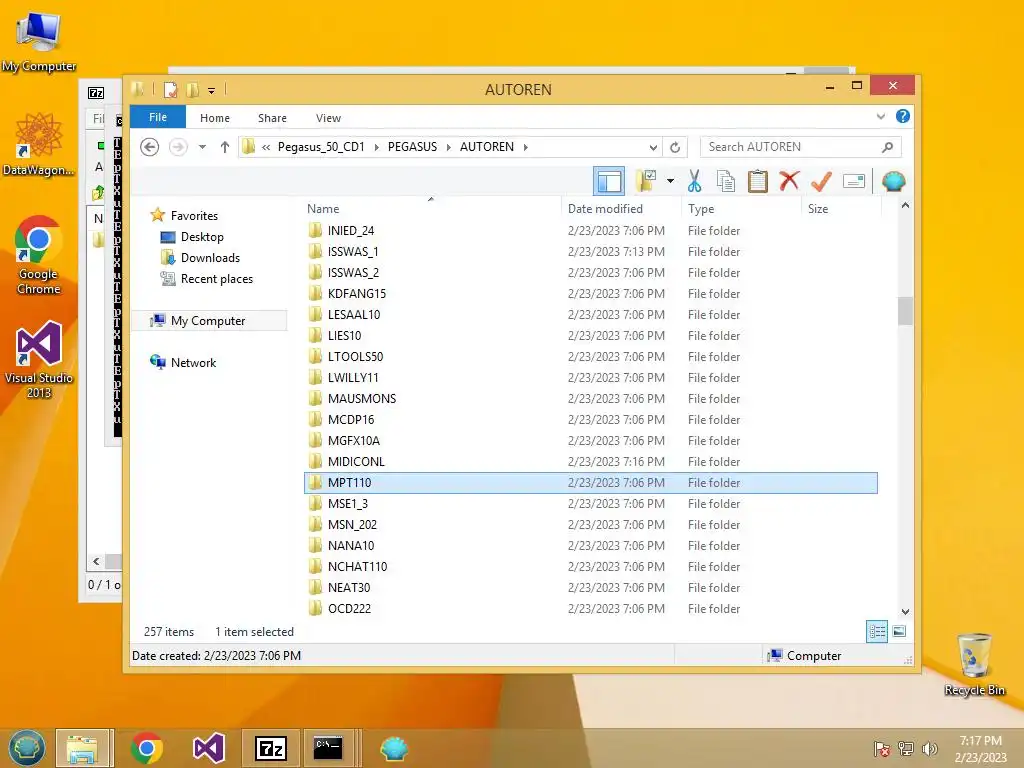Click the orange checkmark Properties icon
This screenshot has width=1024, height=768.
pos(822,181)
